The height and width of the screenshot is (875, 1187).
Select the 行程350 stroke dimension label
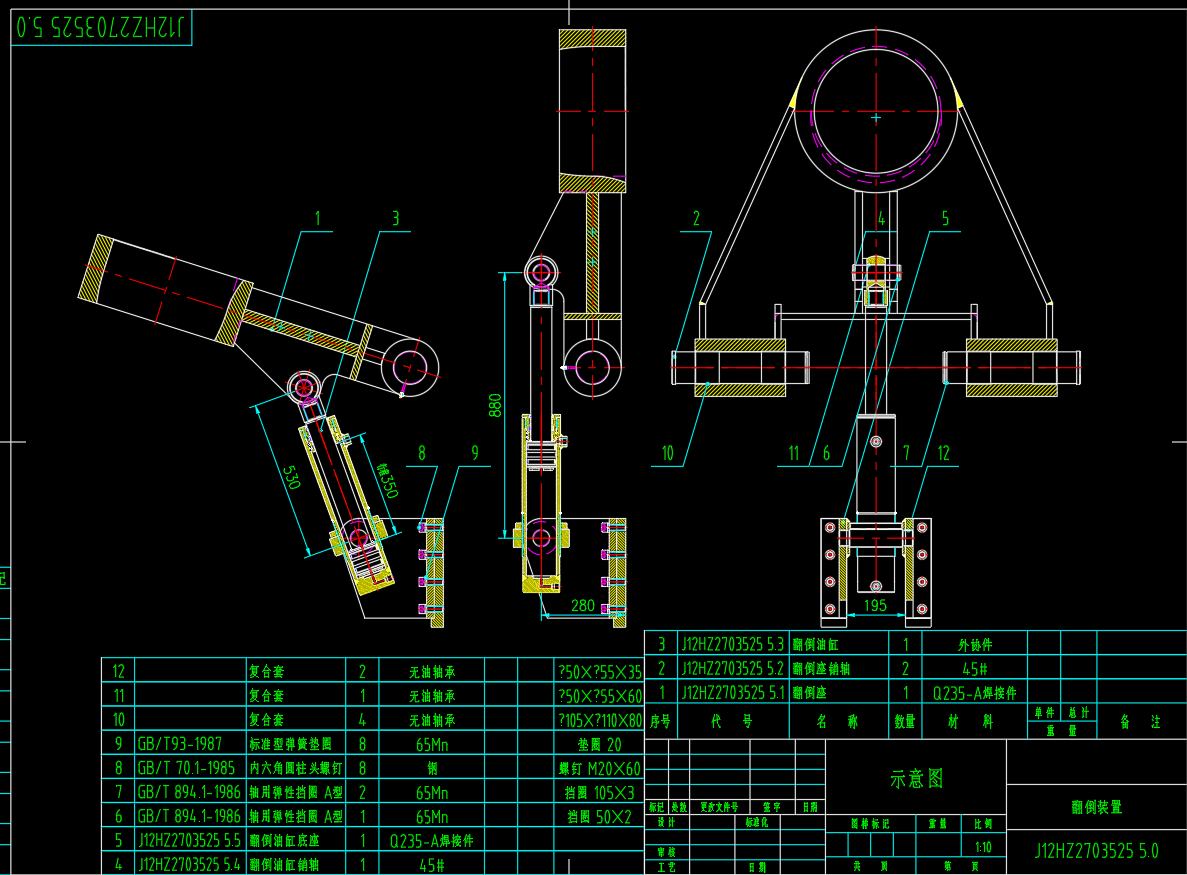[388, 481]
